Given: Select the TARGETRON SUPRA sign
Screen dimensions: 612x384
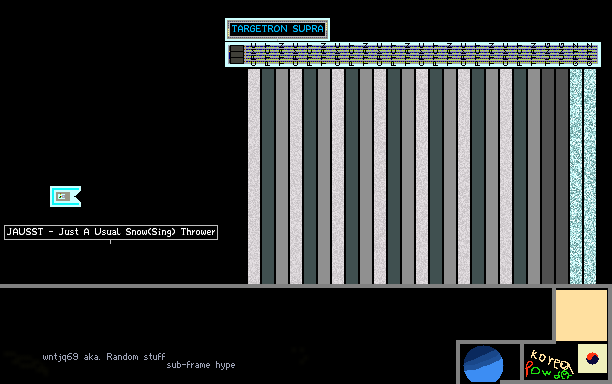Looking at the screenshot, I should click(278, 29).
